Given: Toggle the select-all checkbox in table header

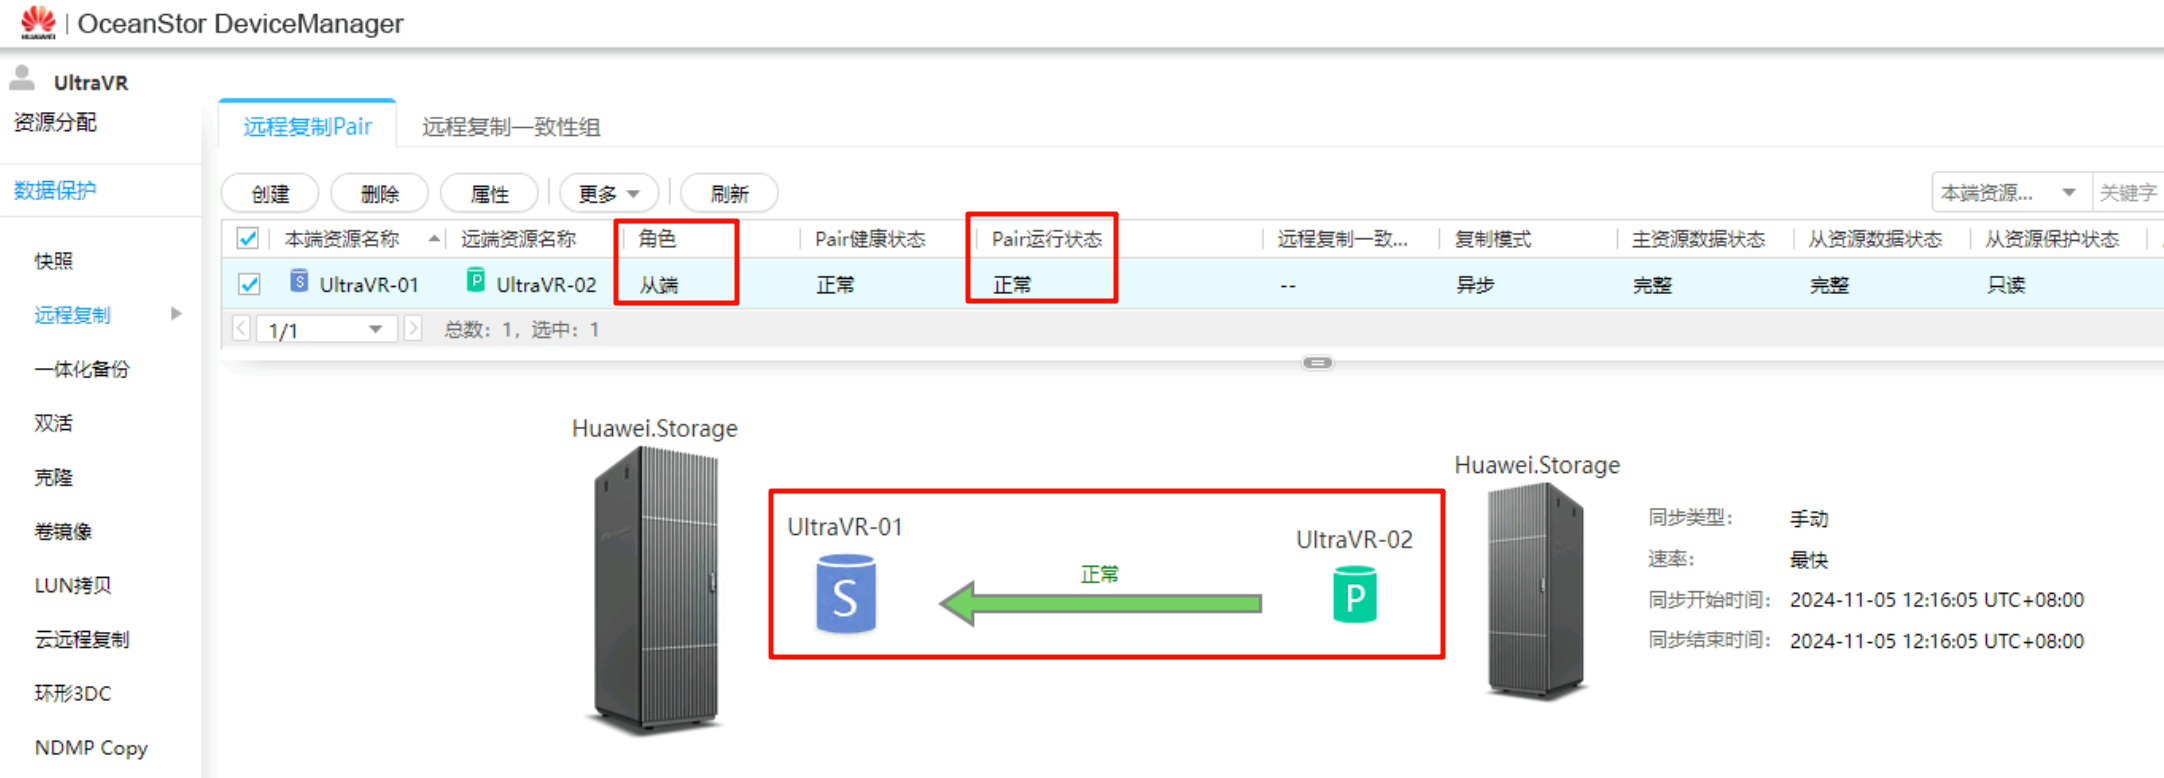Looking at the screenshot, I should (247, 239).
